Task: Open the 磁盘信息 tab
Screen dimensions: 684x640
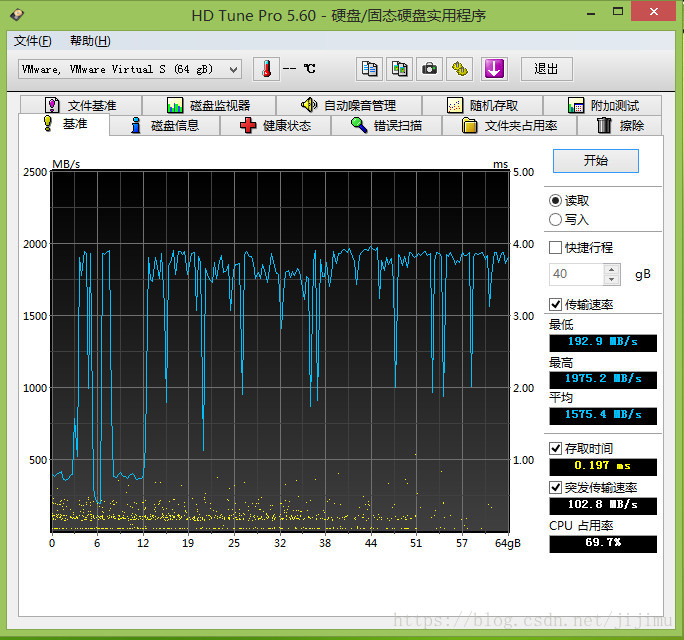Action: [165, 126]
